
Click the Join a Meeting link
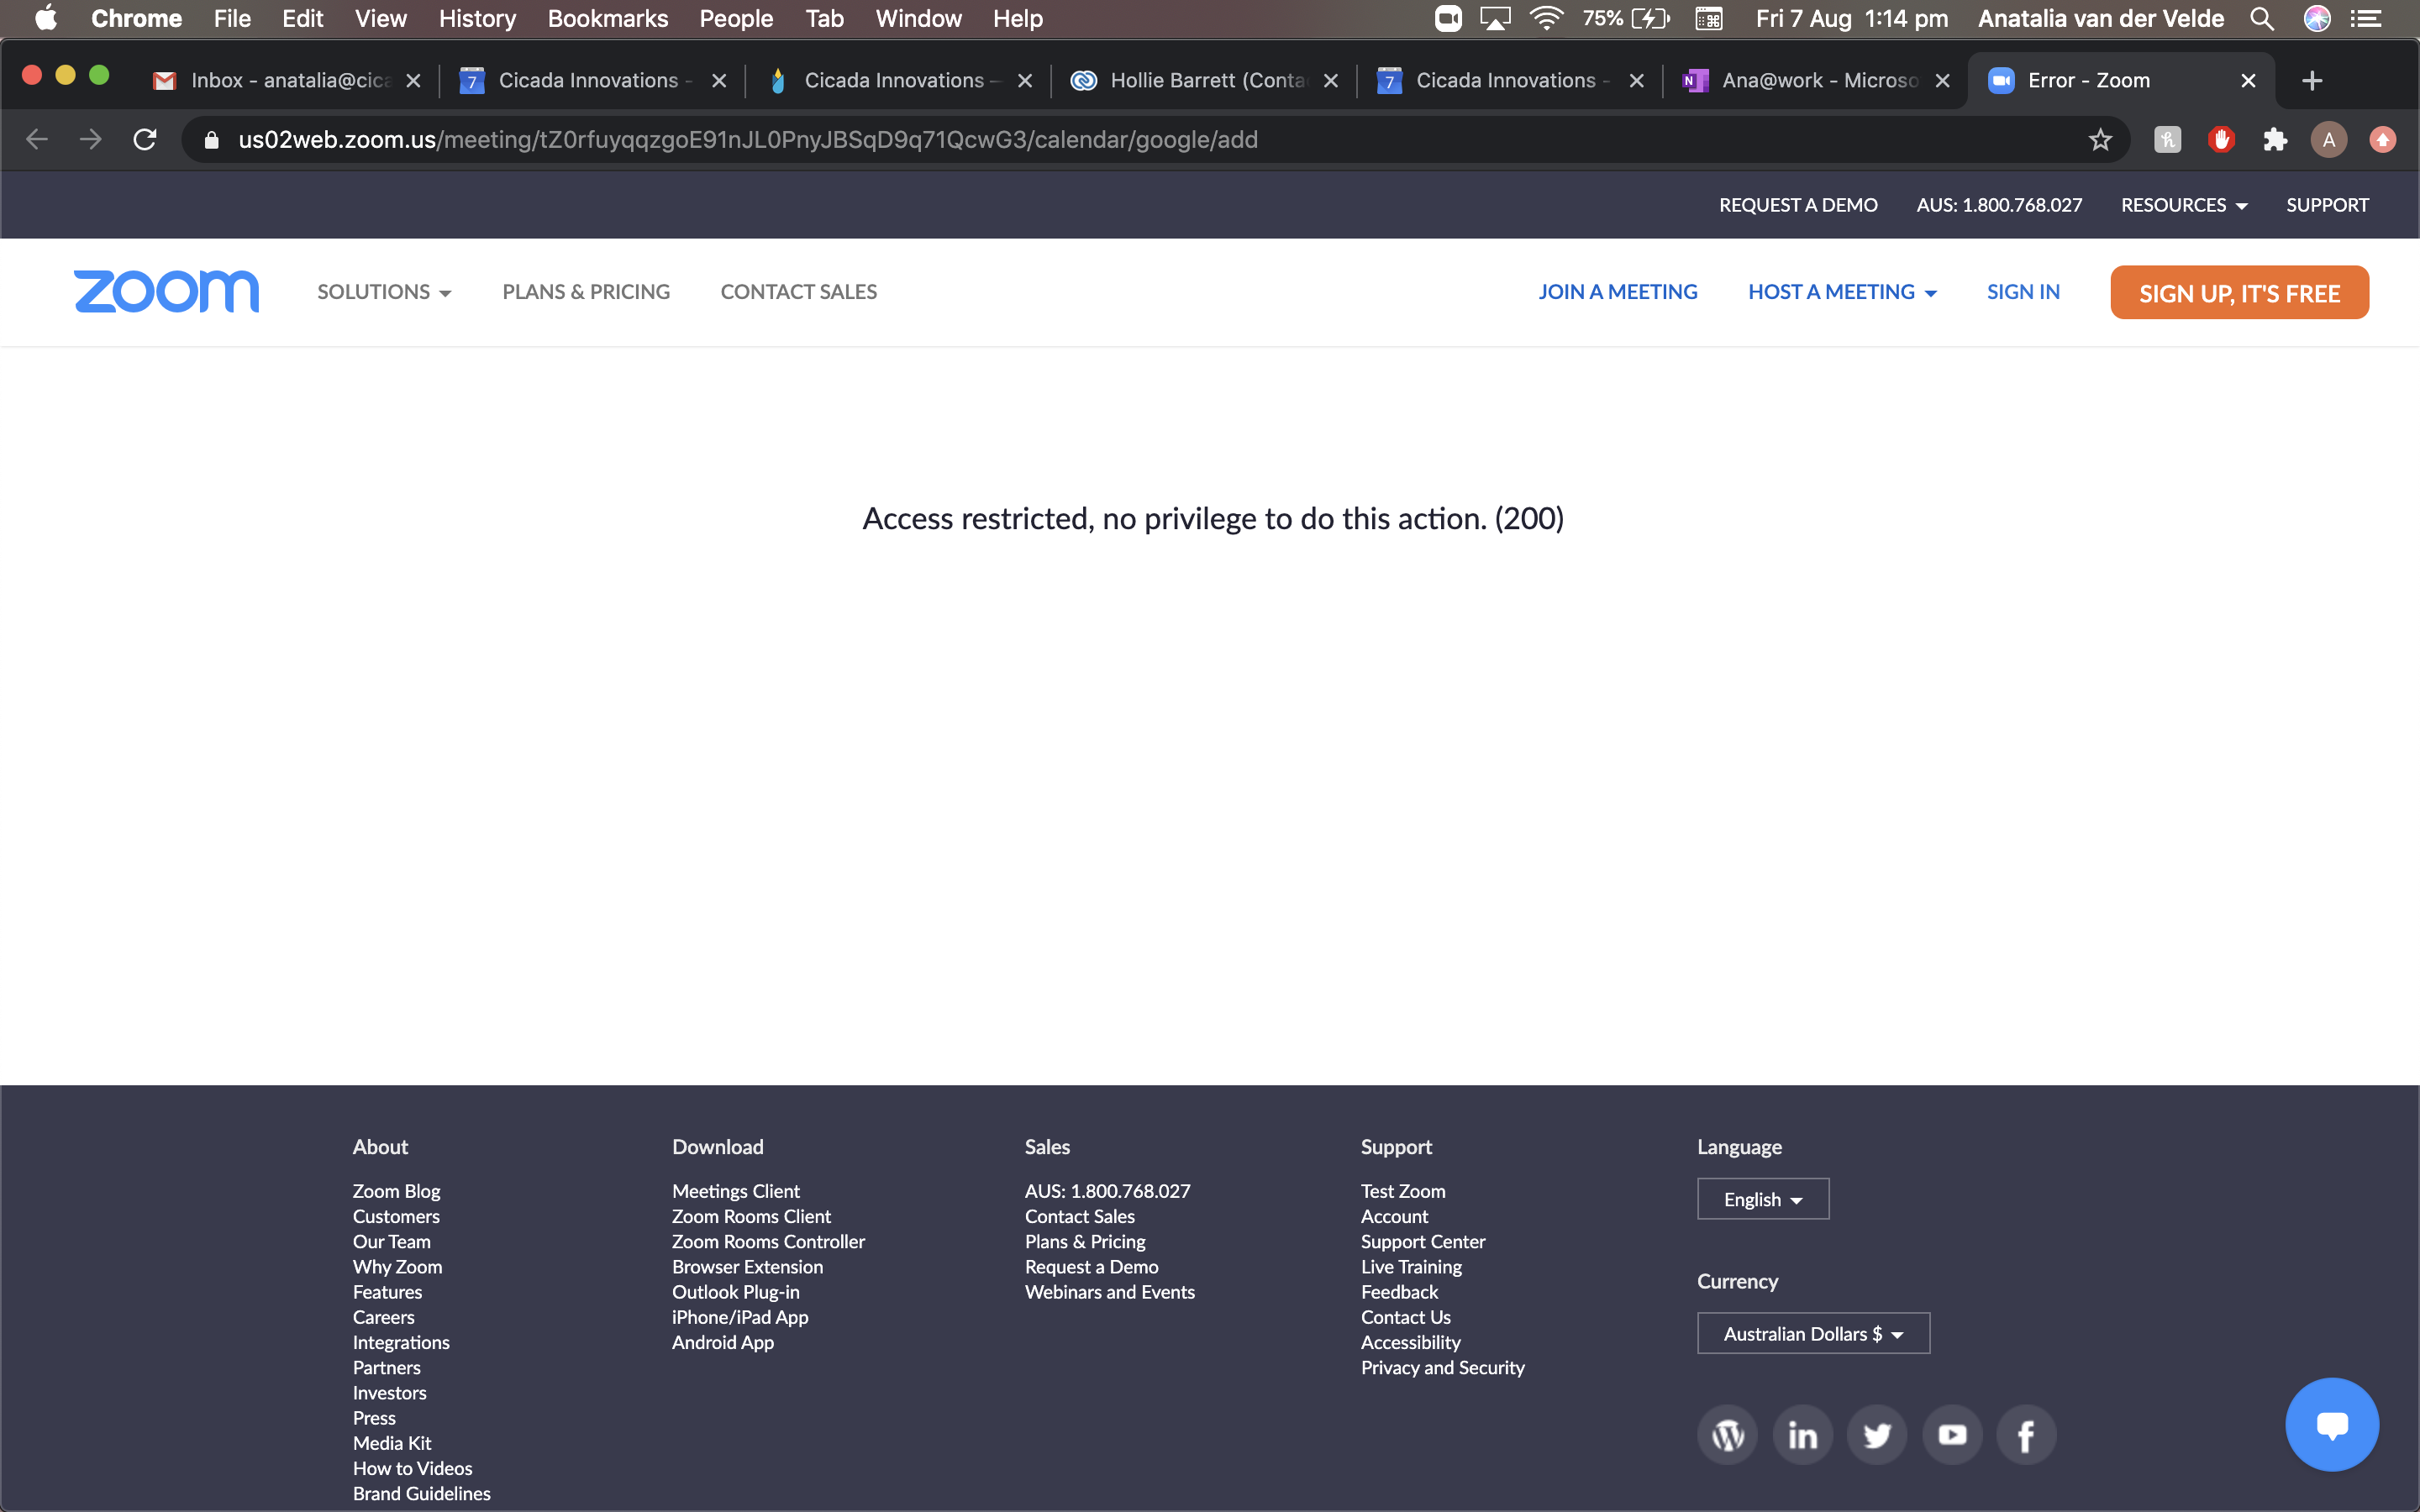coord(1617,292)
